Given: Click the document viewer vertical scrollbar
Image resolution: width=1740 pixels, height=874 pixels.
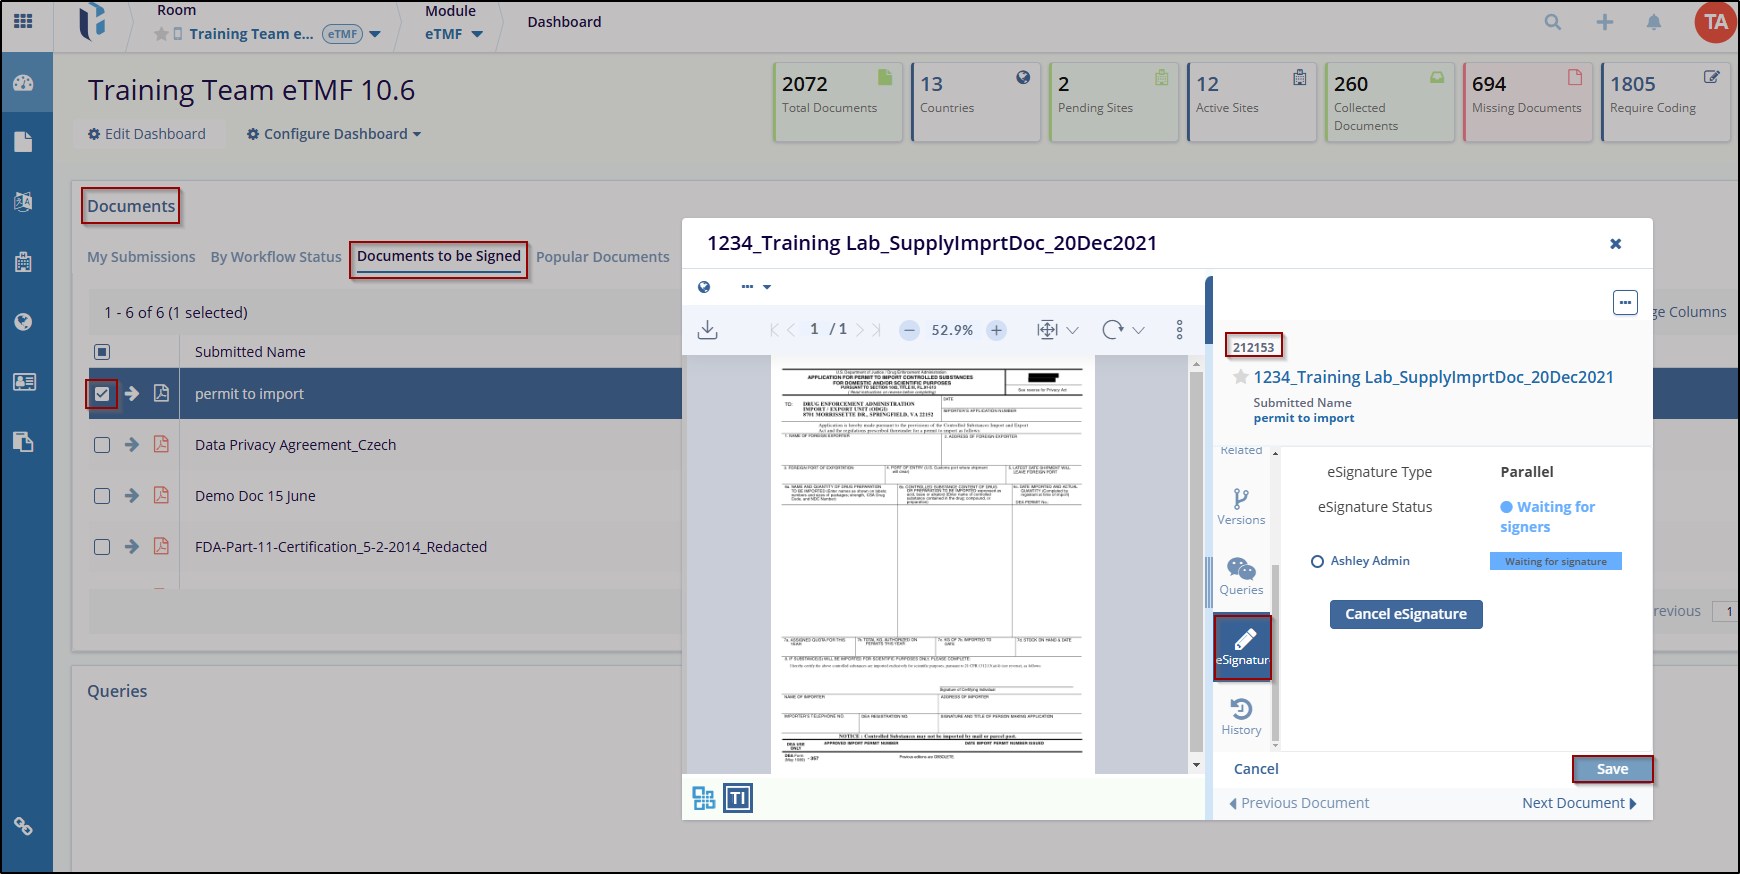Looking at the screenshot, I should pos(1196,560).
